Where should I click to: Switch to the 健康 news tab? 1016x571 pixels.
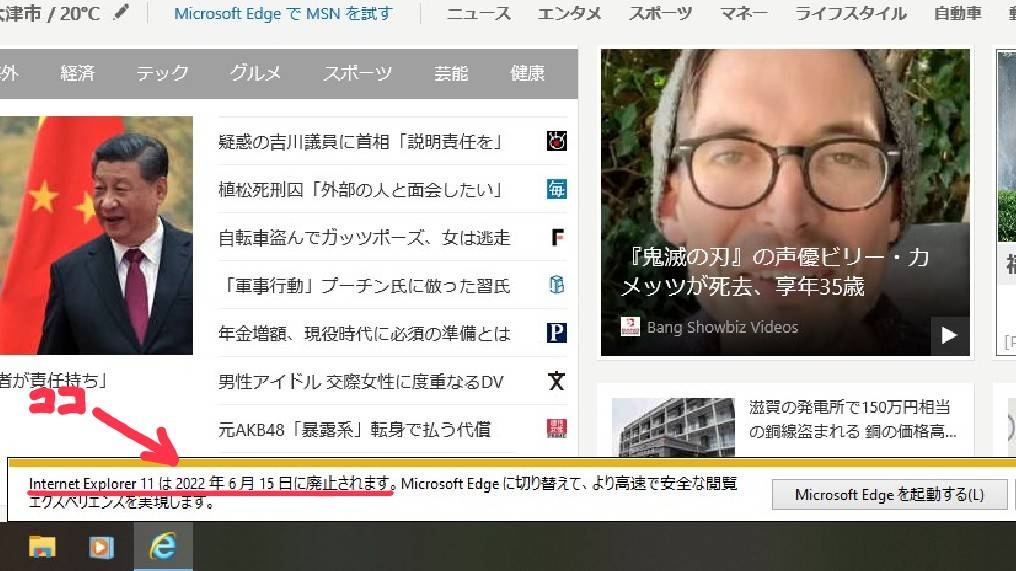pos(527,73)
